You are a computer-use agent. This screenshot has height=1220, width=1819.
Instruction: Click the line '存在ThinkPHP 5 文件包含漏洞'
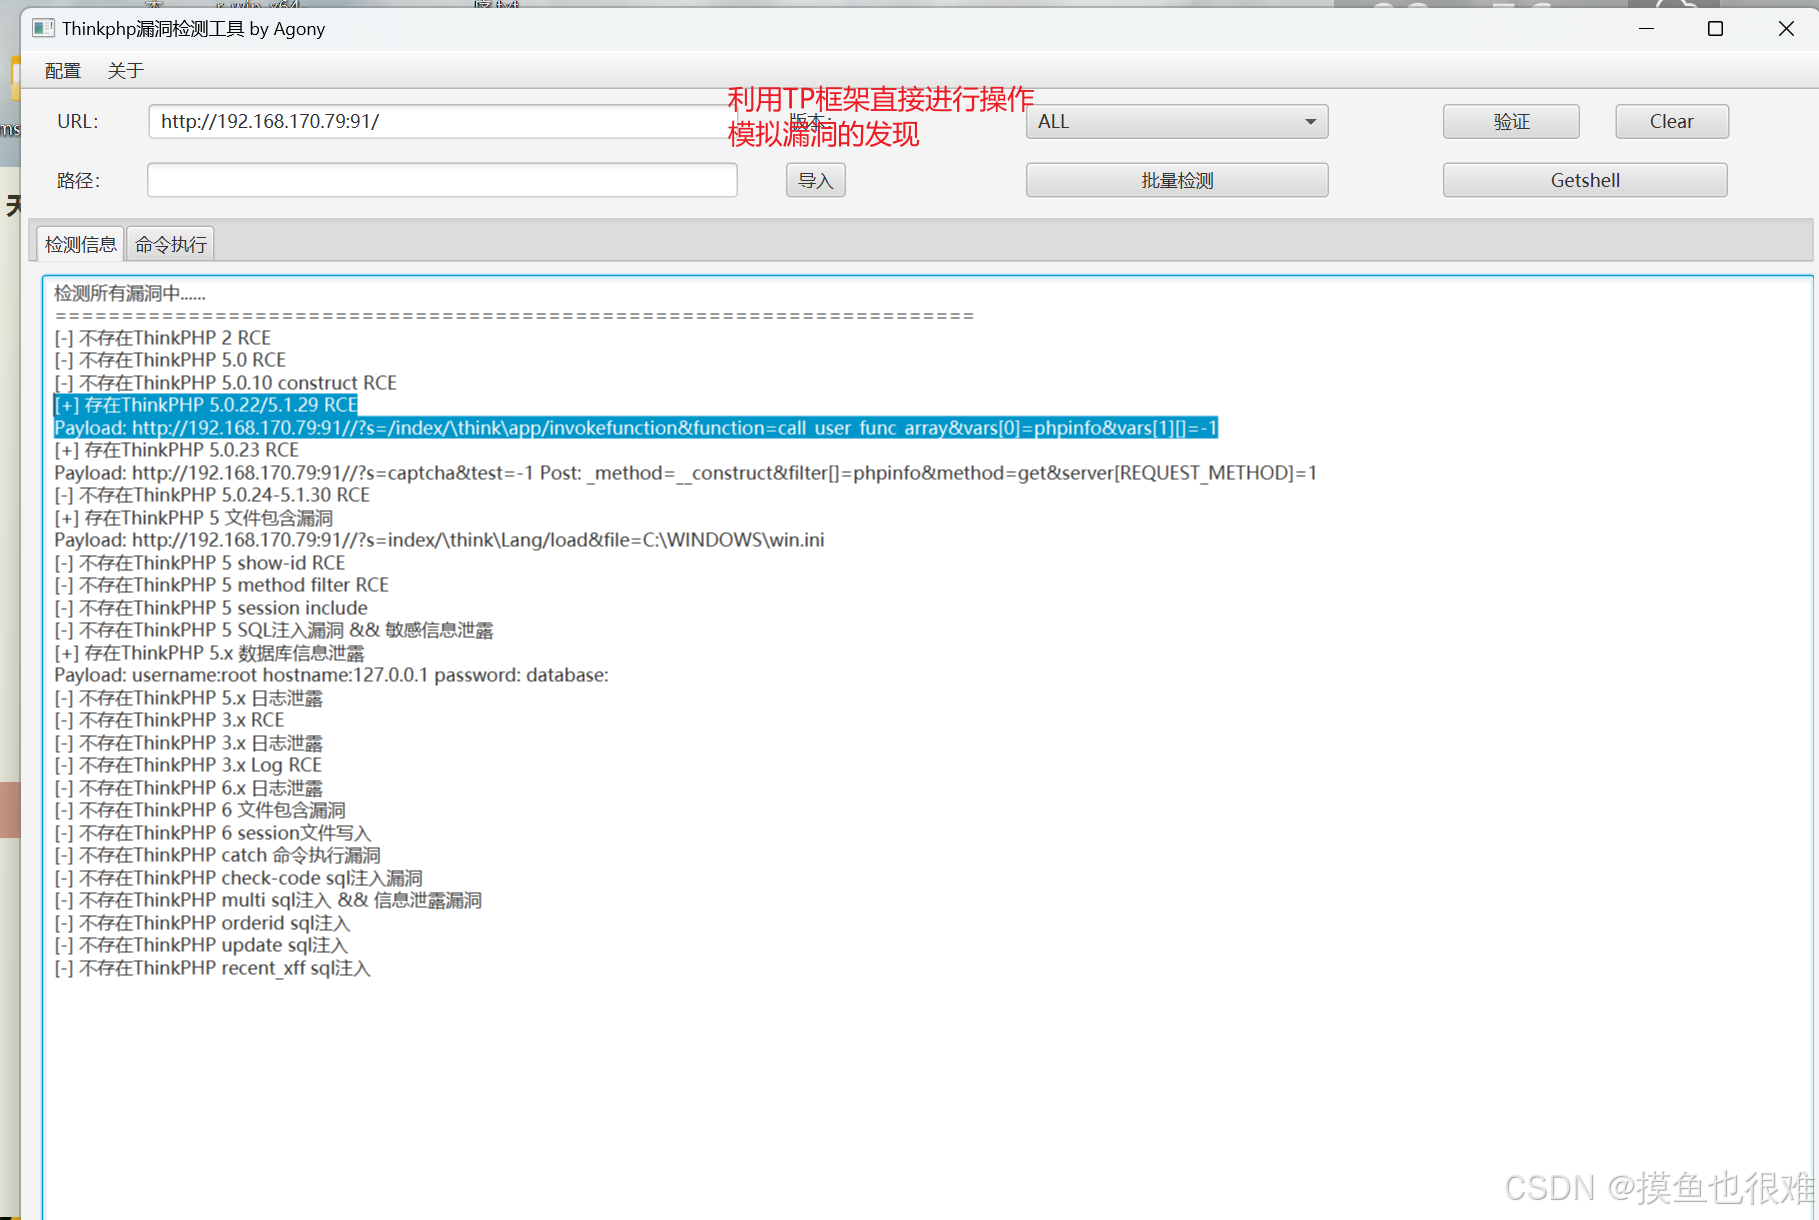(194, 518)
